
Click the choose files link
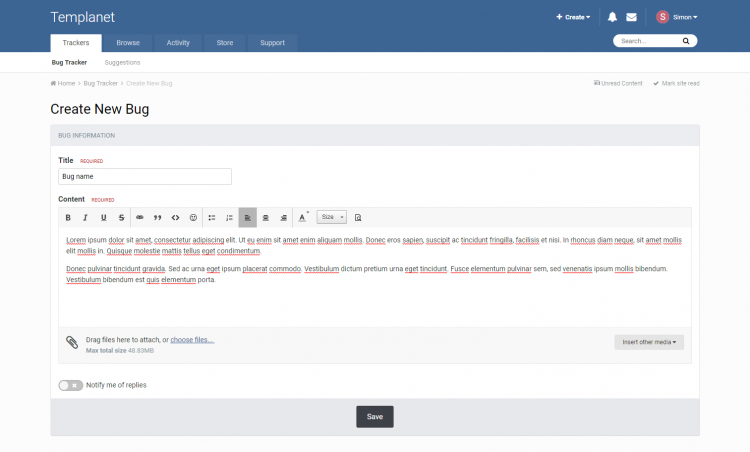coord(192,340)
